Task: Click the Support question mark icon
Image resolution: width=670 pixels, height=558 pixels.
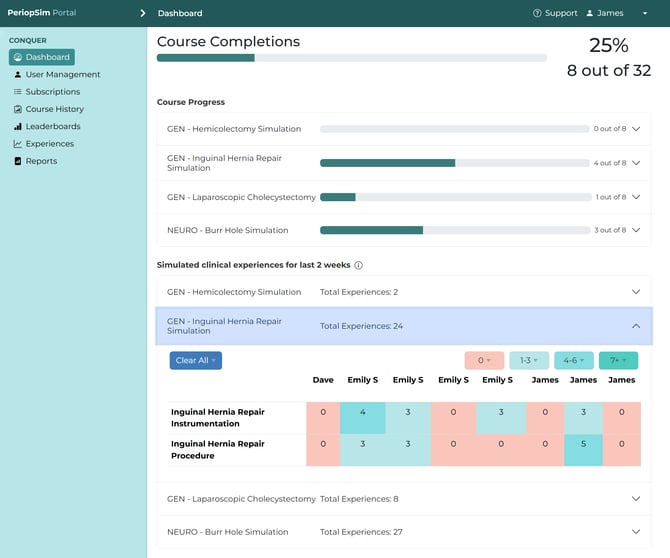Action: pyautogui.click(x=537, y=13)
